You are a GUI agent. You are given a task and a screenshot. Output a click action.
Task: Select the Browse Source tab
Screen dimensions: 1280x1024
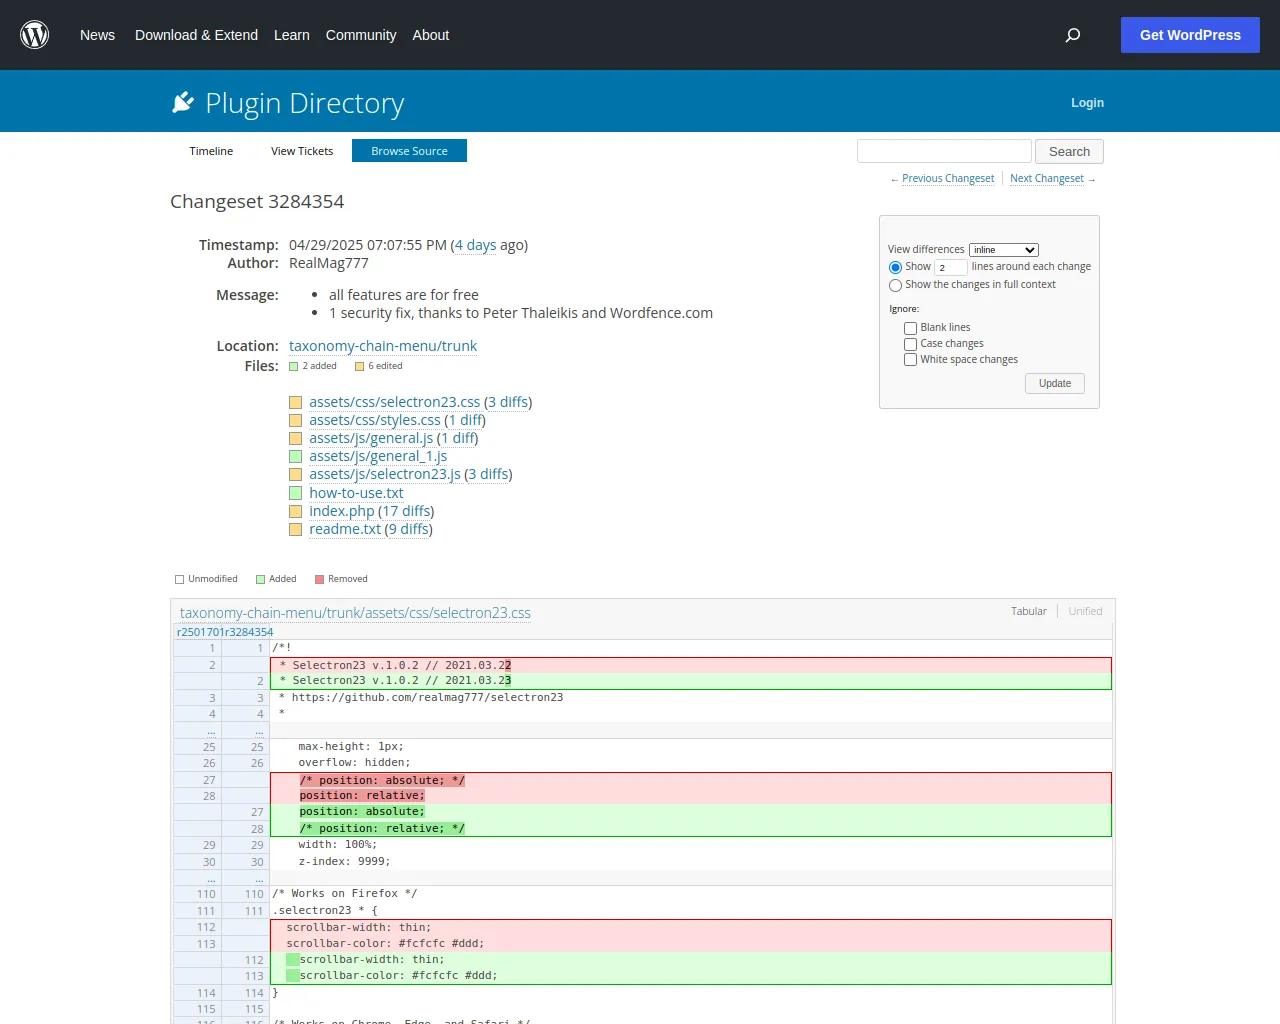pos(409,151)
